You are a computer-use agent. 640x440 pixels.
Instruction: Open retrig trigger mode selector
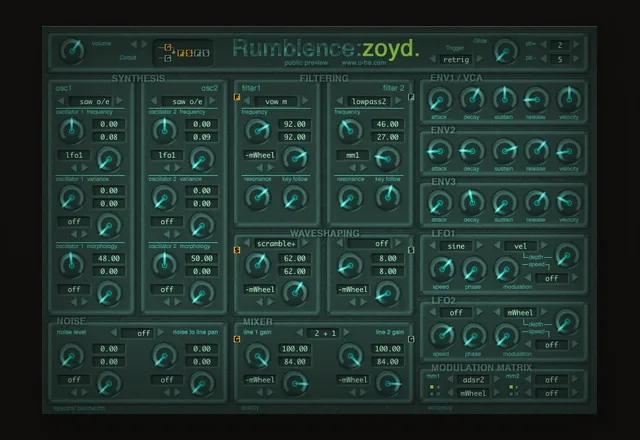pos(456,60)
